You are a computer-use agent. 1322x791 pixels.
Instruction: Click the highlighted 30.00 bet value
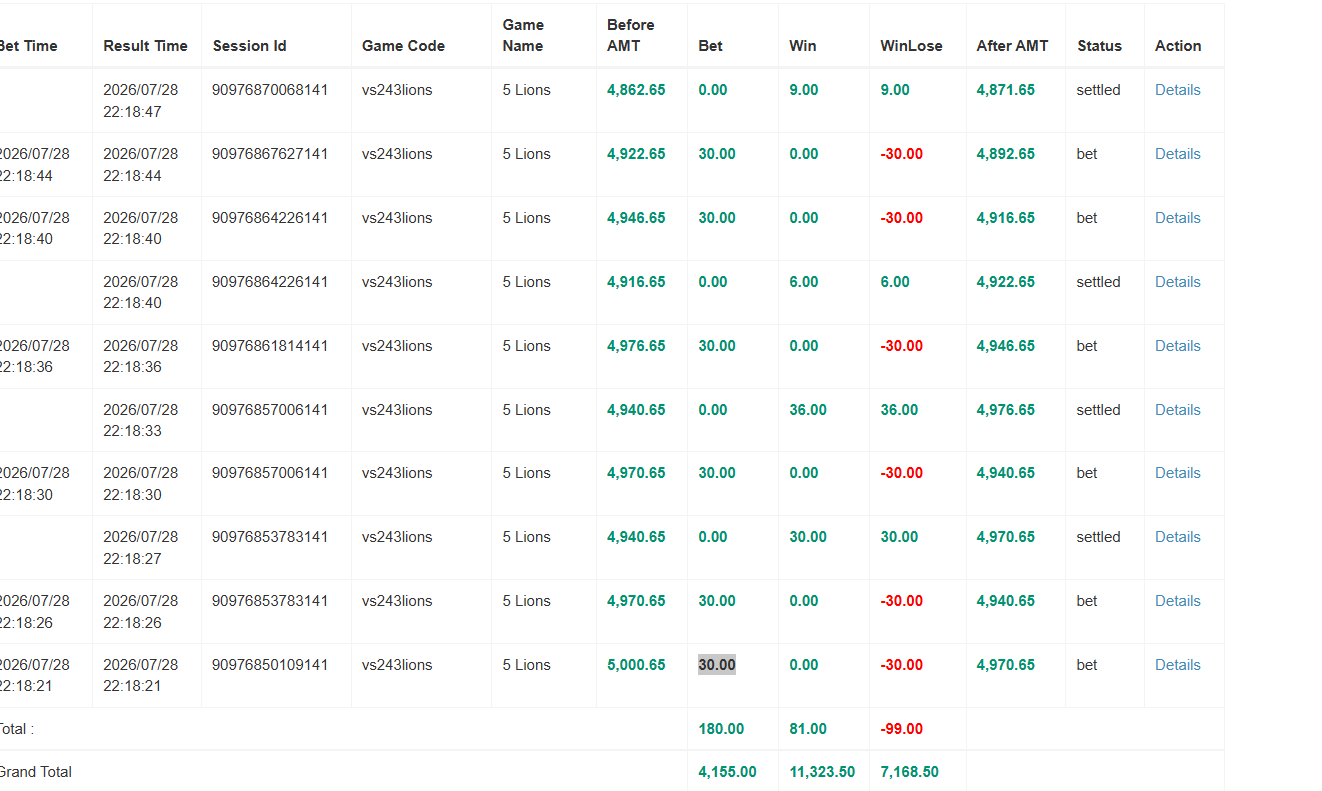(717, 665)
